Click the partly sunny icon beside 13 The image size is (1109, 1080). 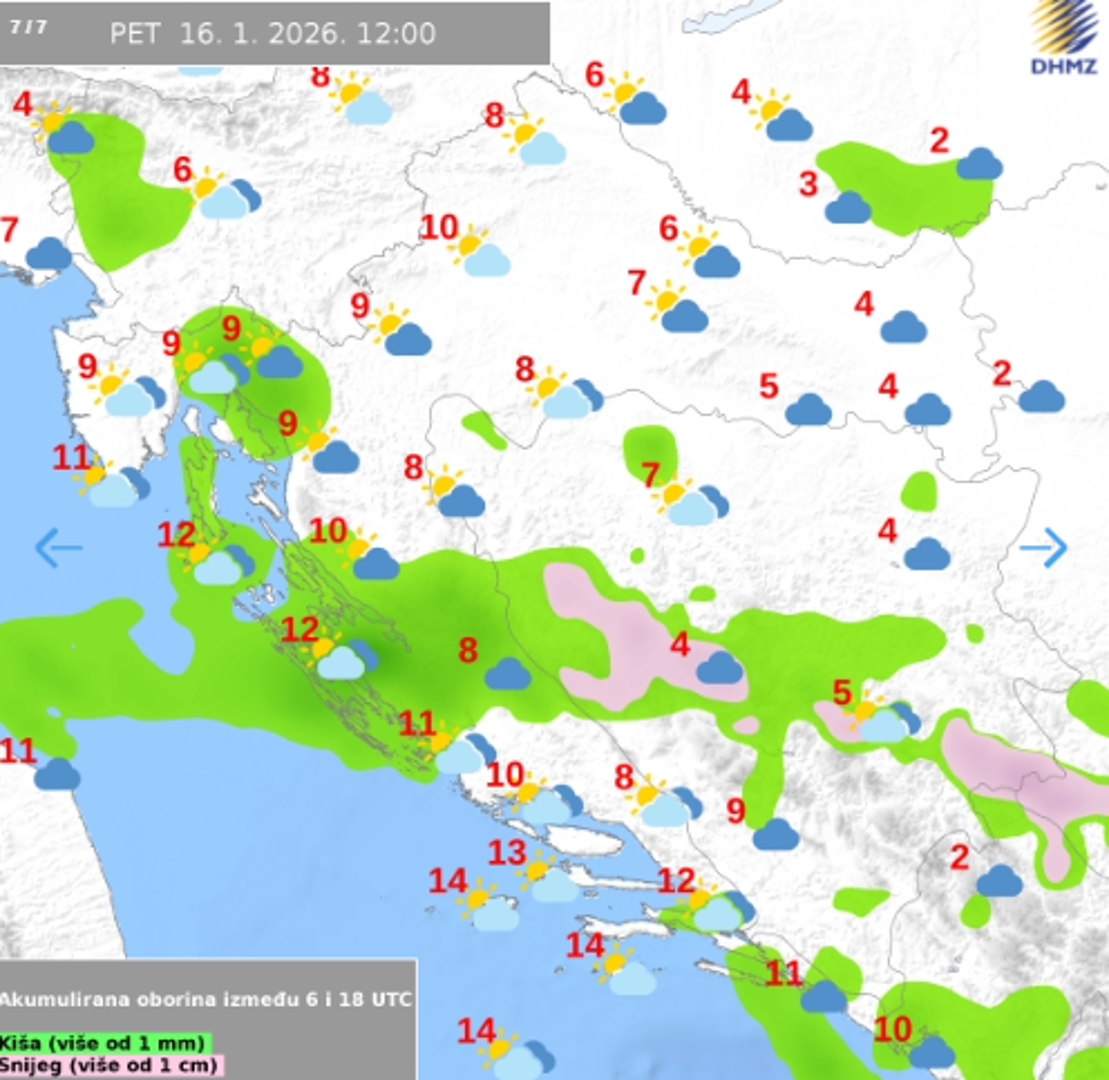[x=548, y=878]
